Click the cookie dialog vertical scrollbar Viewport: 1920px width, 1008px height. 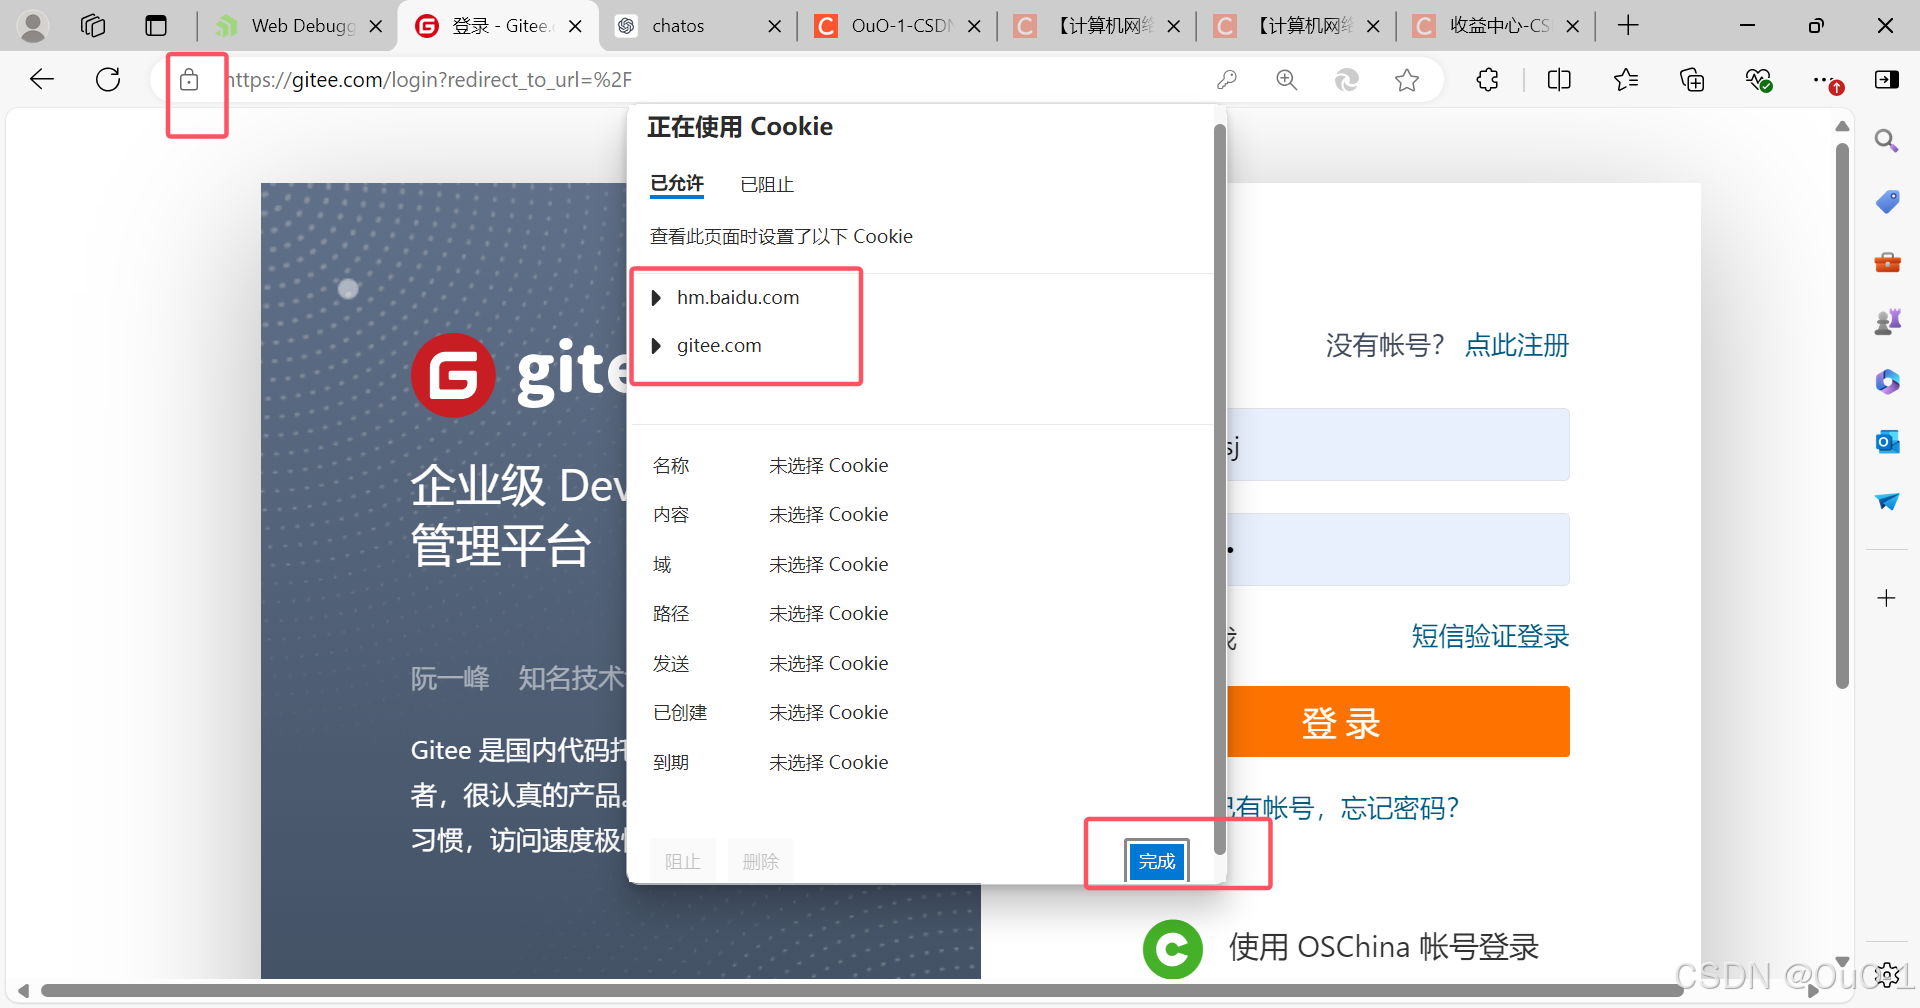coord(1219,490)
